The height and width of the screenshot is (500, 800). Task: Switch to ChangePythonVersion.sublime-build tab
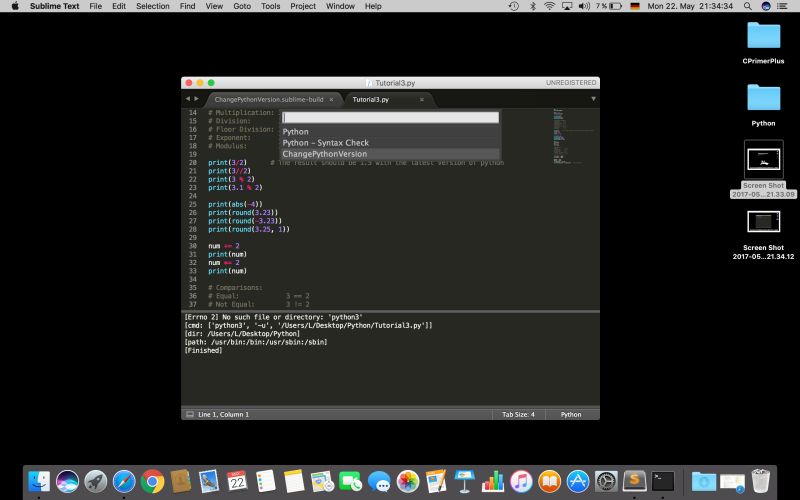(x=269, y=99)
